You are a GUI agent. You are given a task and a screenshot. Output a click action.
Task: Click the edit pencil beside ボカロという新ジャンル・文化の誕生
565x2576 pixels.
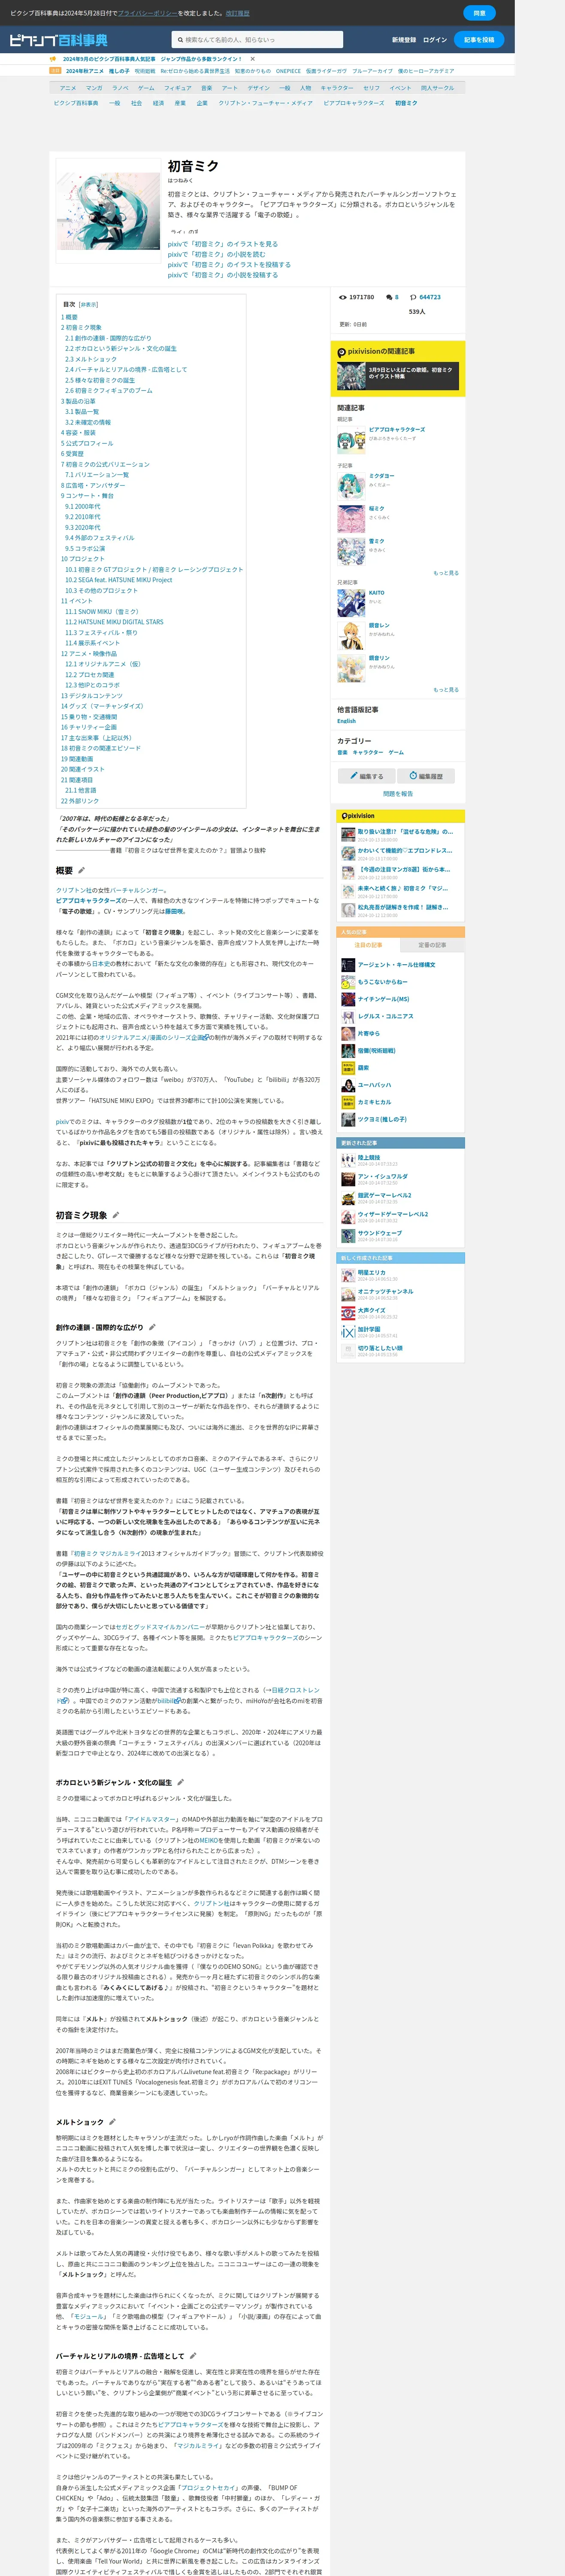click(x=180, y=1782)
